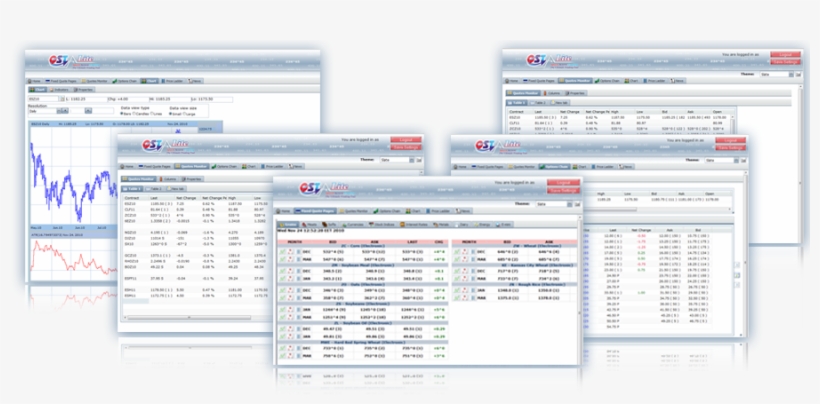
Task: Open Properties tab in Chart window
Action: click(83, 89)
